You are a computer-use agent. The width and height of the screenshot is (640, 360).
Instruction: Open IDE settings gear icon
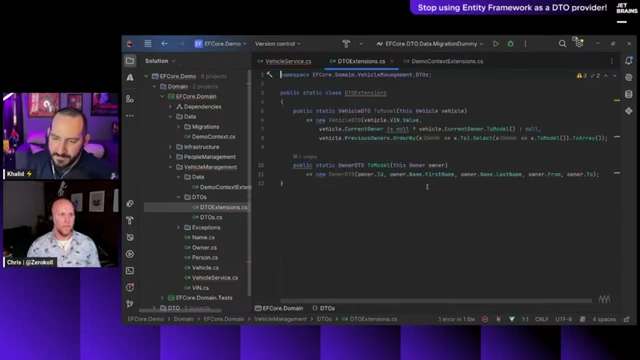click(579, 43)
